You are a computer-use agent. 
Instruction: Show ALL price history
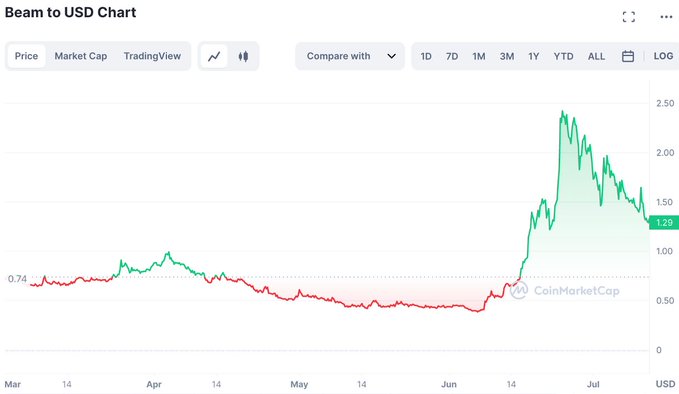(596, 56)
